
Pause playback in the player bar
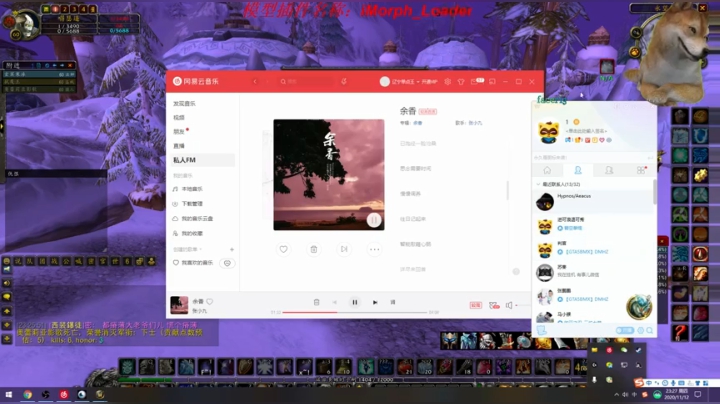click(354, 302)
